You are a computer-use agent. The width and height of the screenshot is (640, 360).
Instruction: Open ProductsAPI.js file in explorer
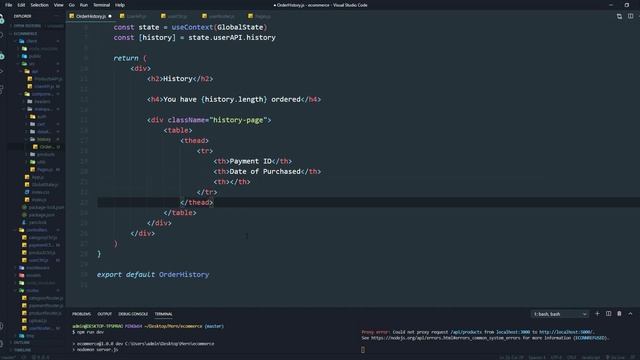pos(45,79)
